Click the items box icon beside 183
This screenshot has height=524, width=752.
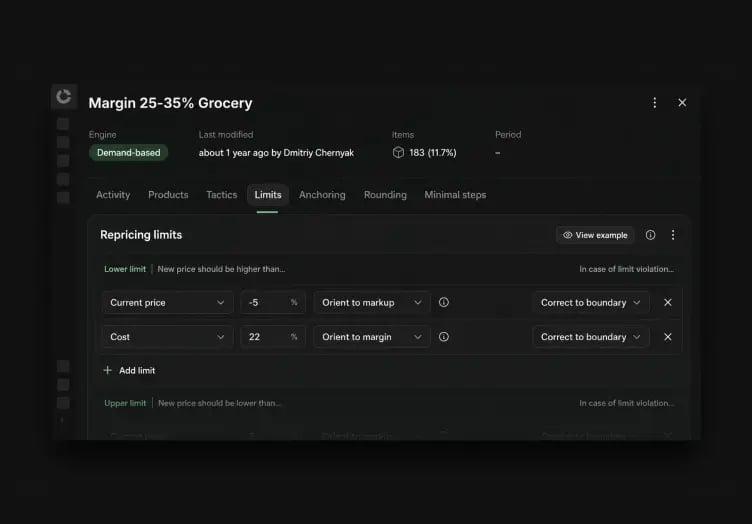click(398, 152)
